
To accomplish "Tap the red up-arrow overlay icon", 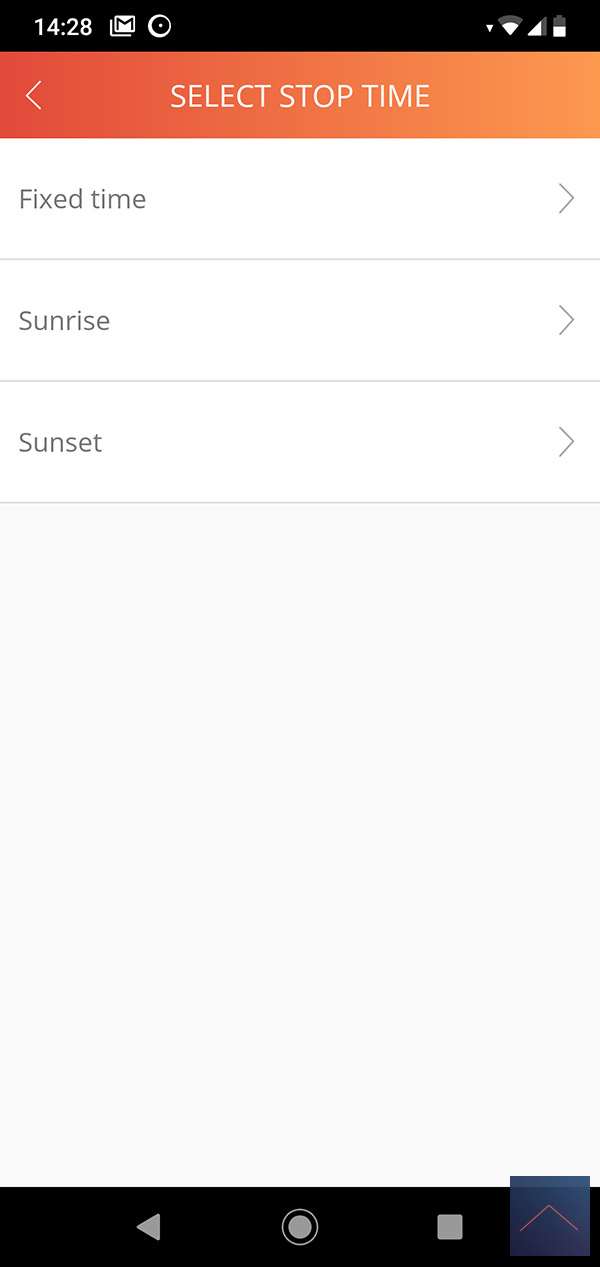I will 549,1216.
